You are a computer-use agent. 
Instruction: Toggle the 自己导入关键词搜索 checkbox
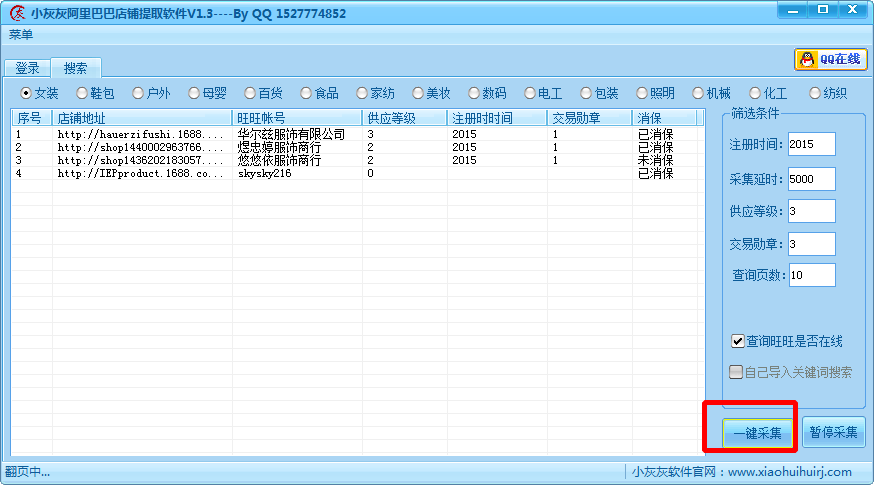tap(736, 372)
